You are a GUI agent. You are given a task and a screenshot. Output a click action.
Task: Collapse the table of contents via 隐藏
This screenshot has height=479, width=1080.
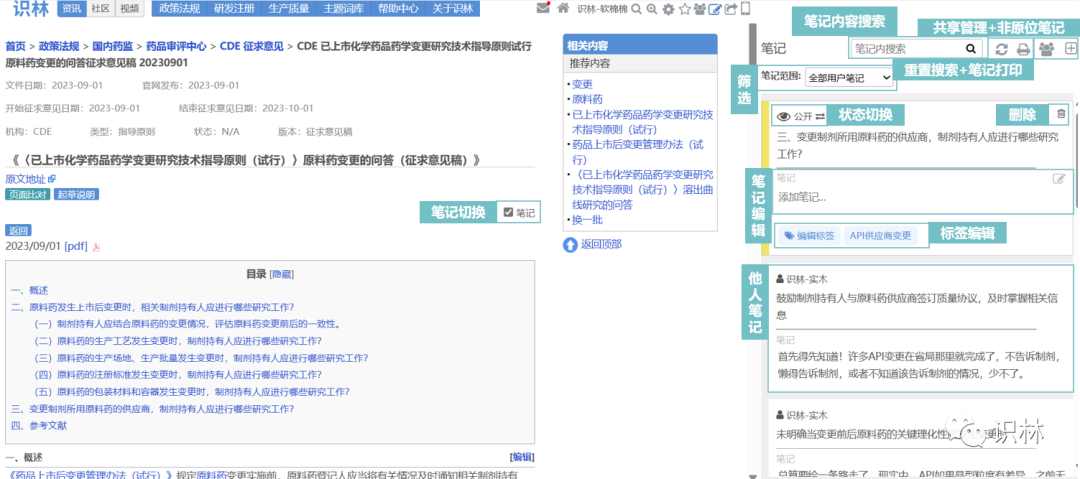coord(282,274)
